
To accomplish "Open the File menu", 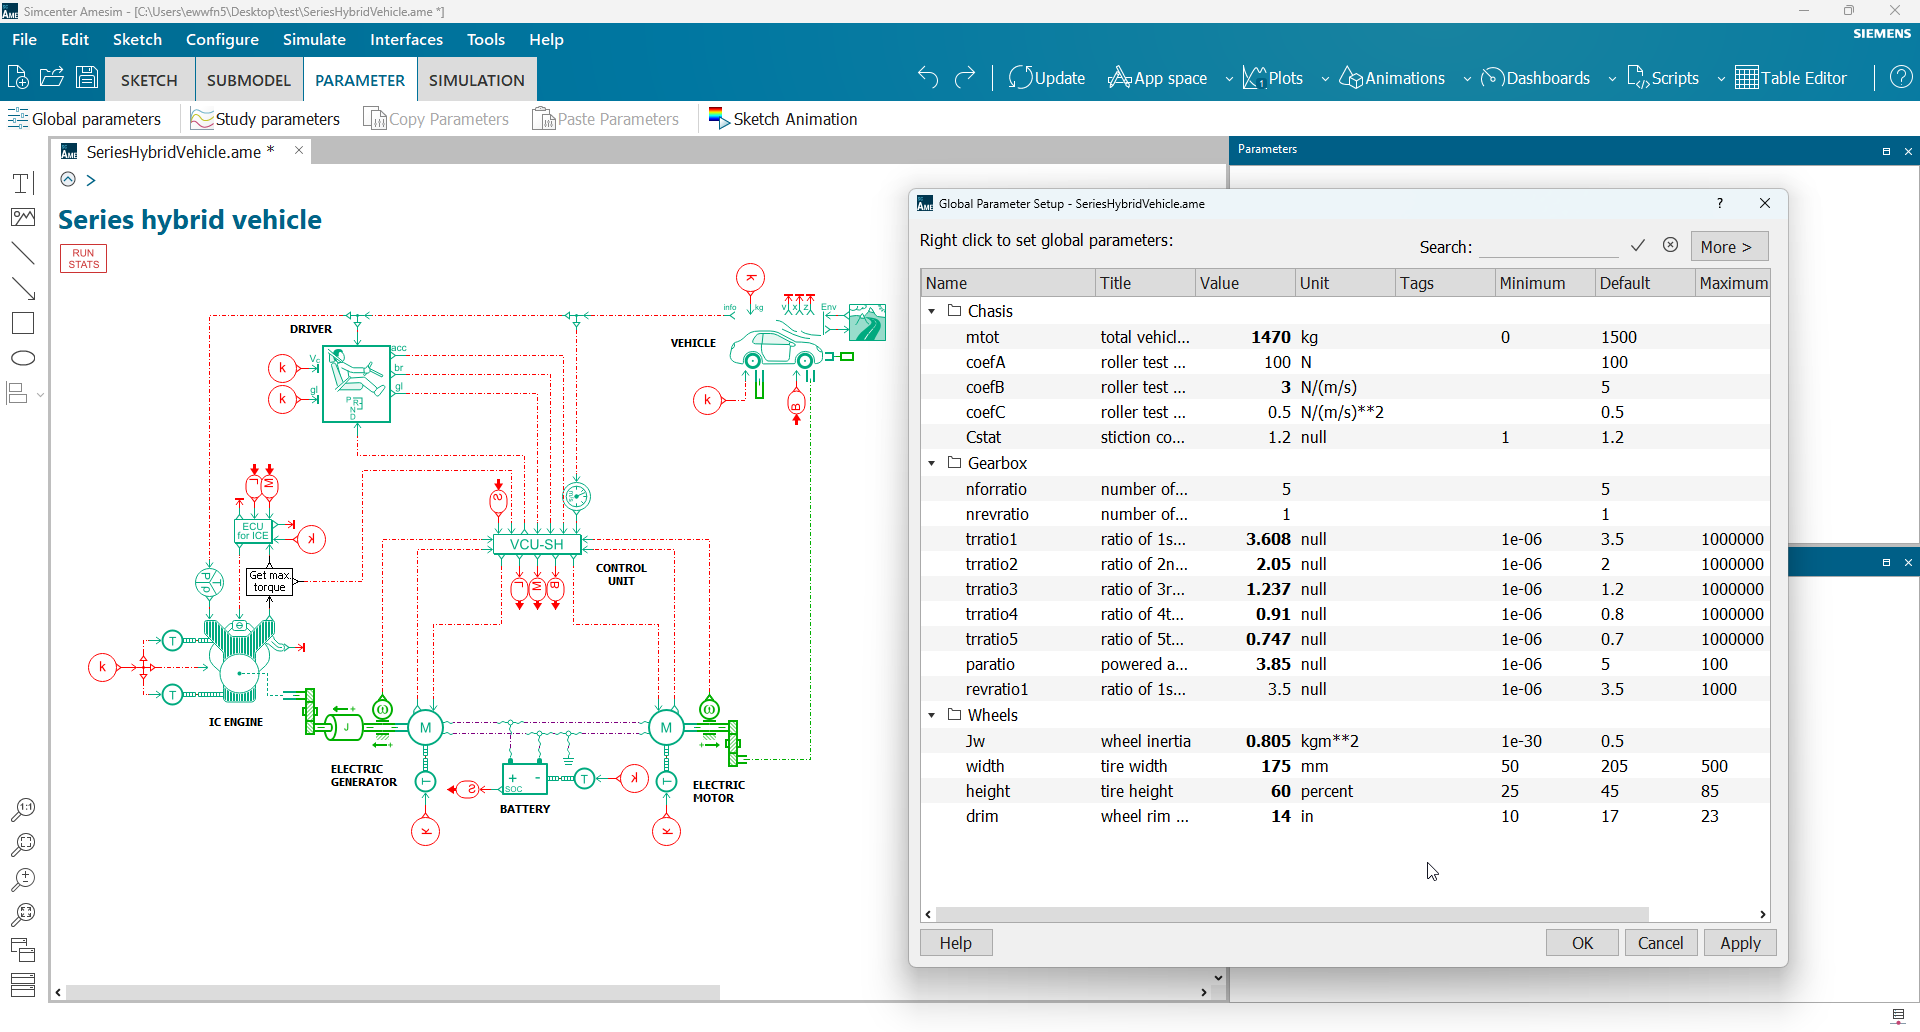I will (x=24, y=39).
